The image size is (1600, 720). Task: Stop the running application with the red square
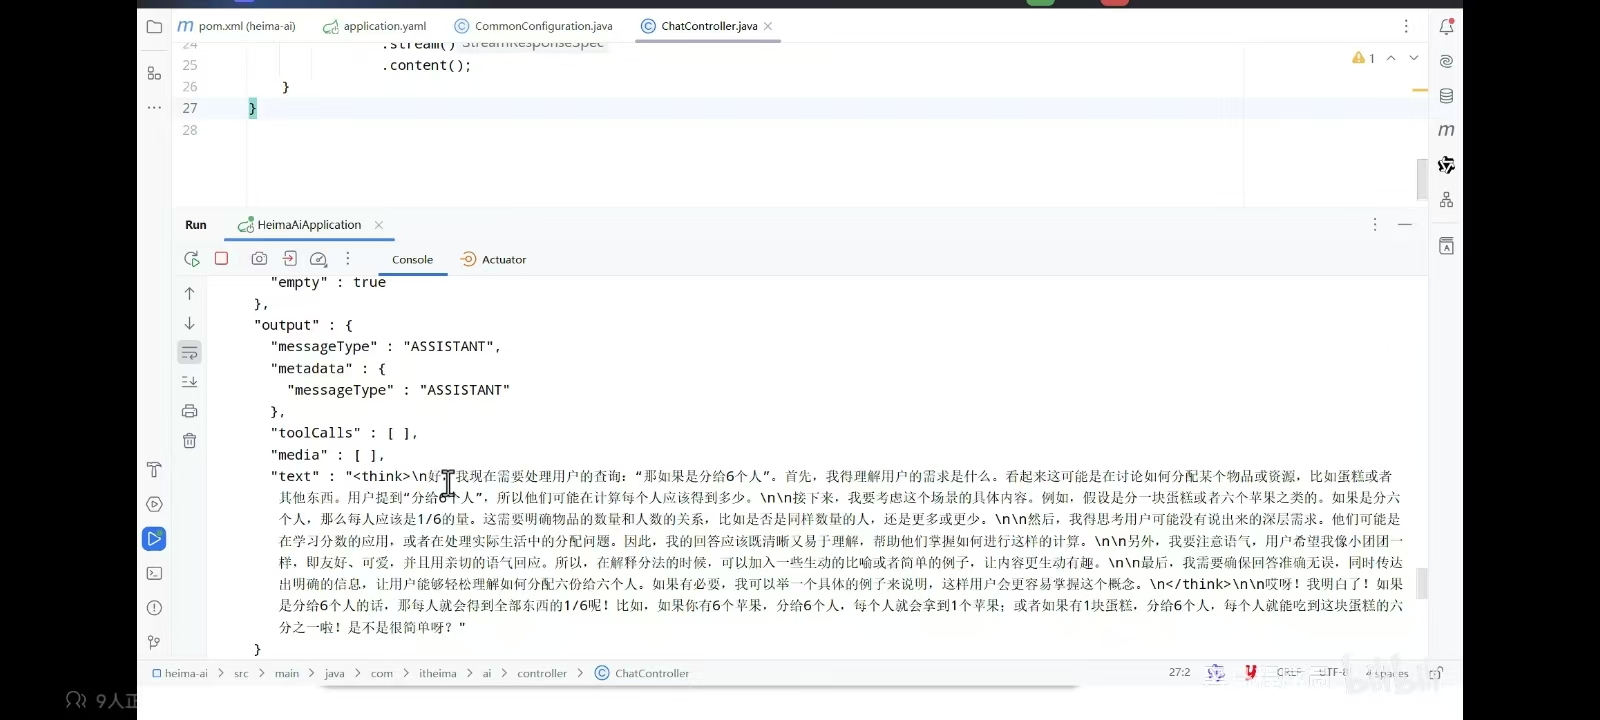coord(222,258)
